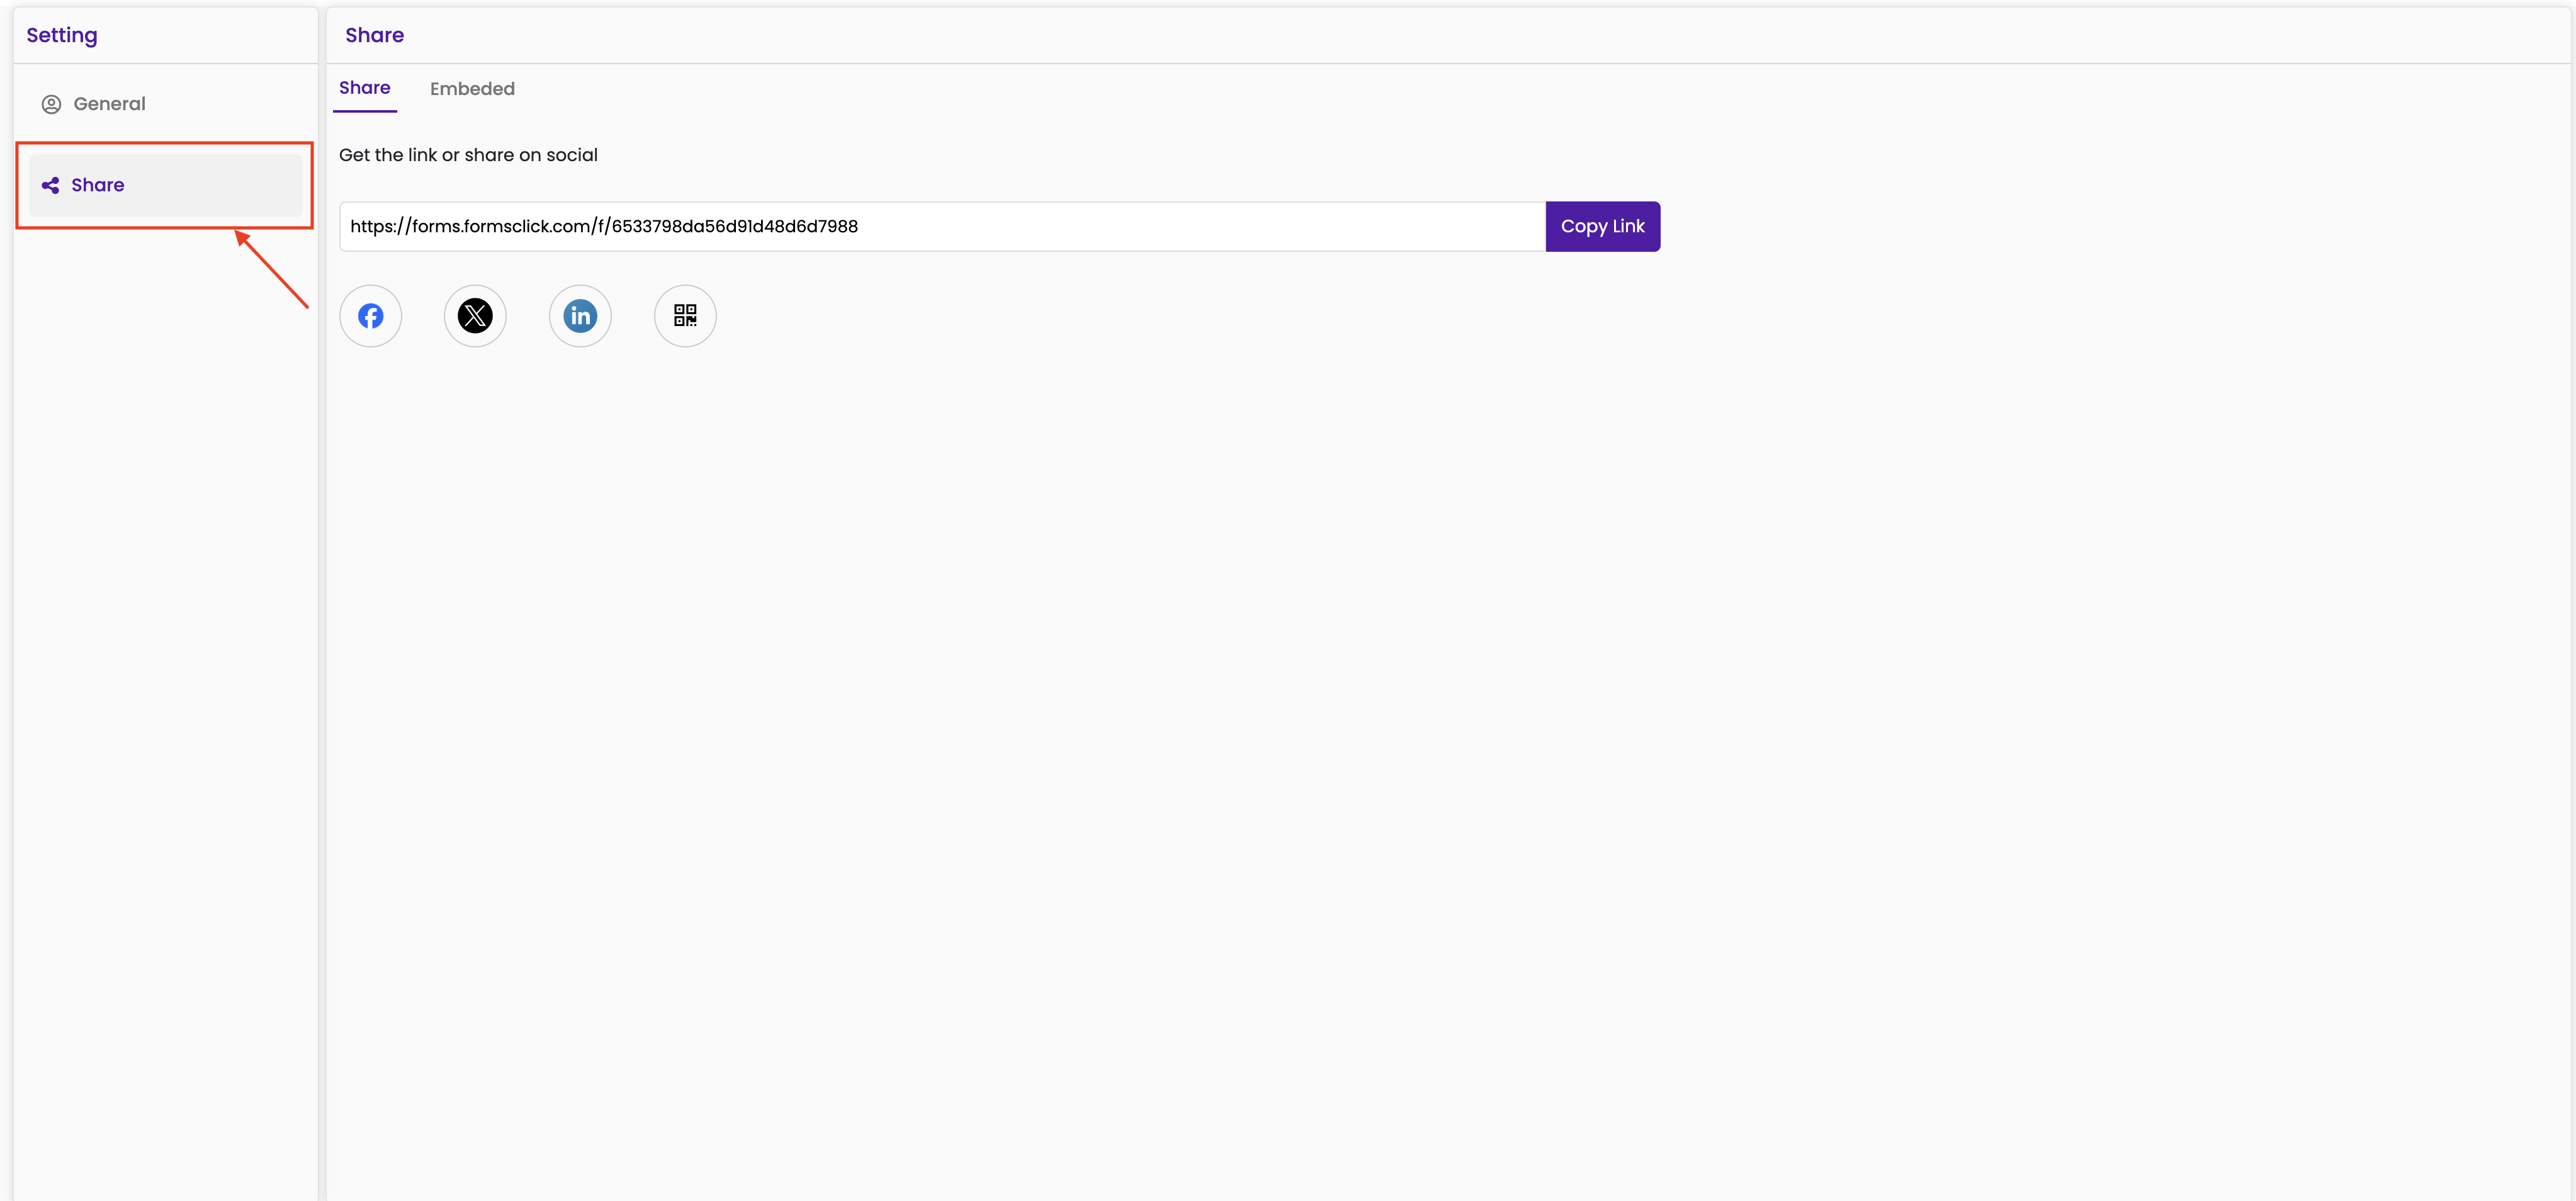The height and width of the screenshot is (1201, 2576).
Task: Open General settings in sidebar
Action: coord(165,104)
